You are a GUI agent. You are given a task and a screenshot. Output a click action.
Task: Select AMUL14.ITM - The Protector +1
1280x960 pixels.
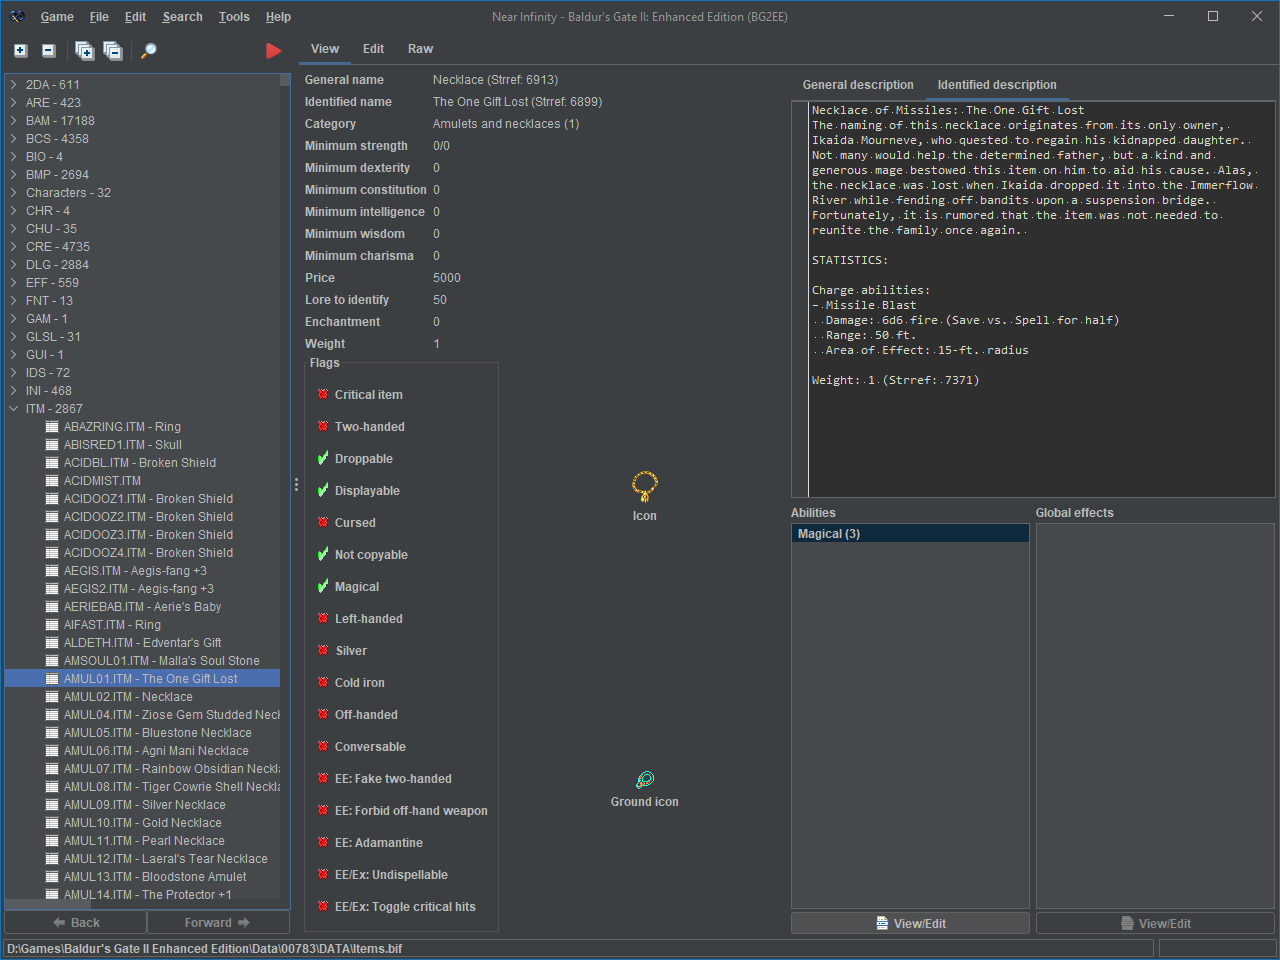(147, 895)
